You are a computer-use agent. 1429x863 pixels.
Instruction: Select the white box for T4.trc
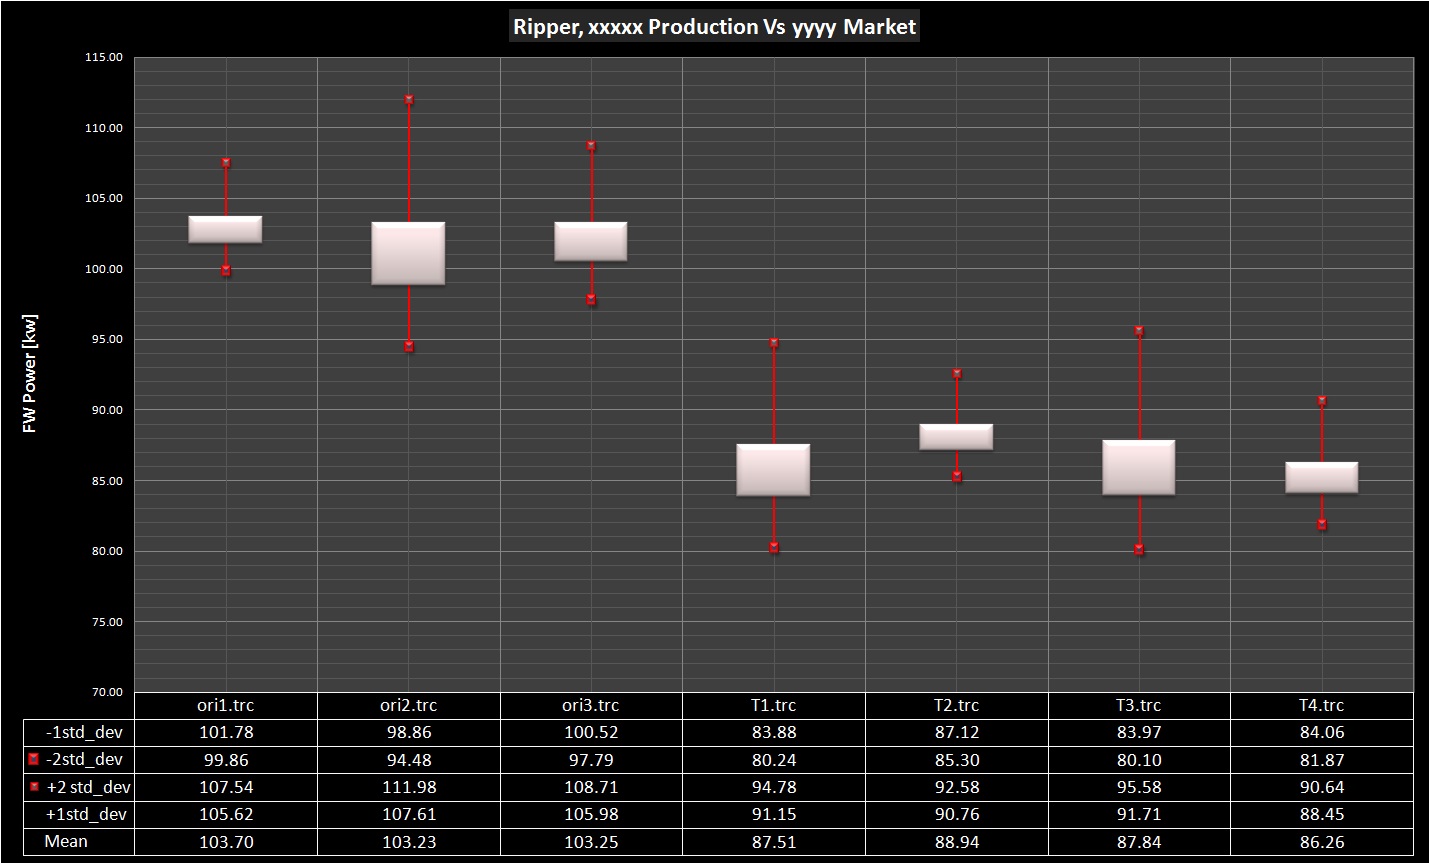[1321, 477]
